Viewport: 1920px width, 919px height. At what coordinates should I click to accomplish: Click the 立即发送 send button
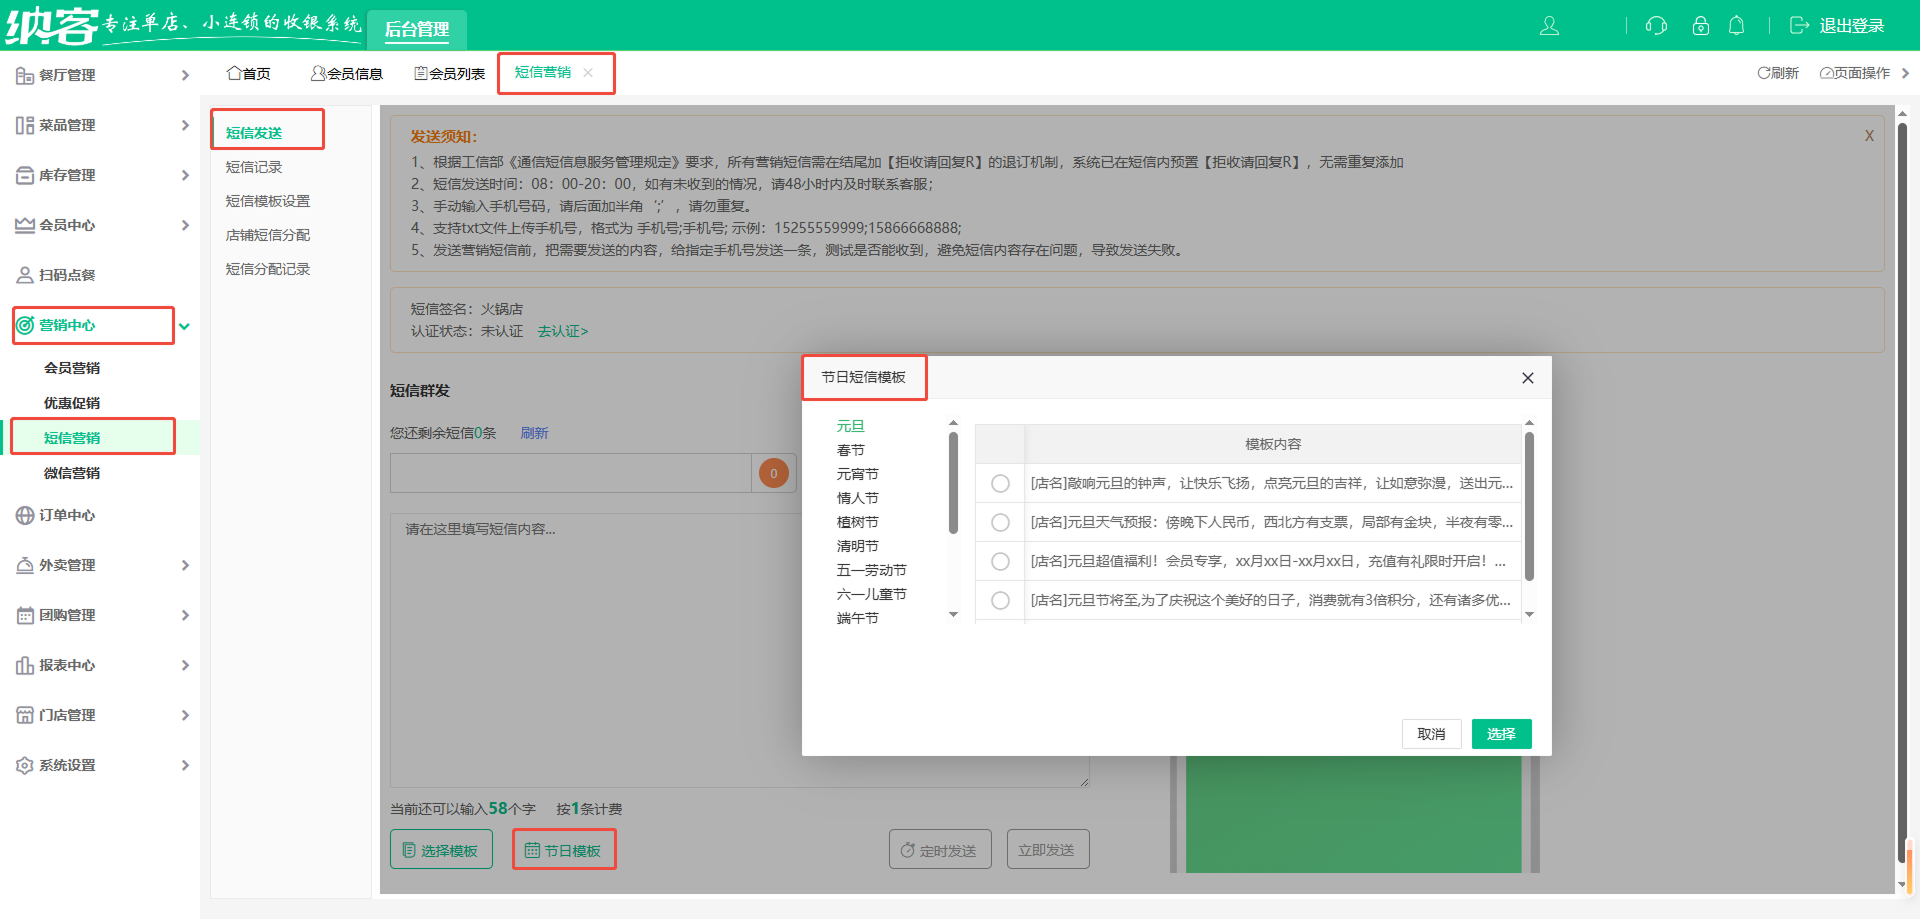pyautogui.click(x=1047, y=848)
